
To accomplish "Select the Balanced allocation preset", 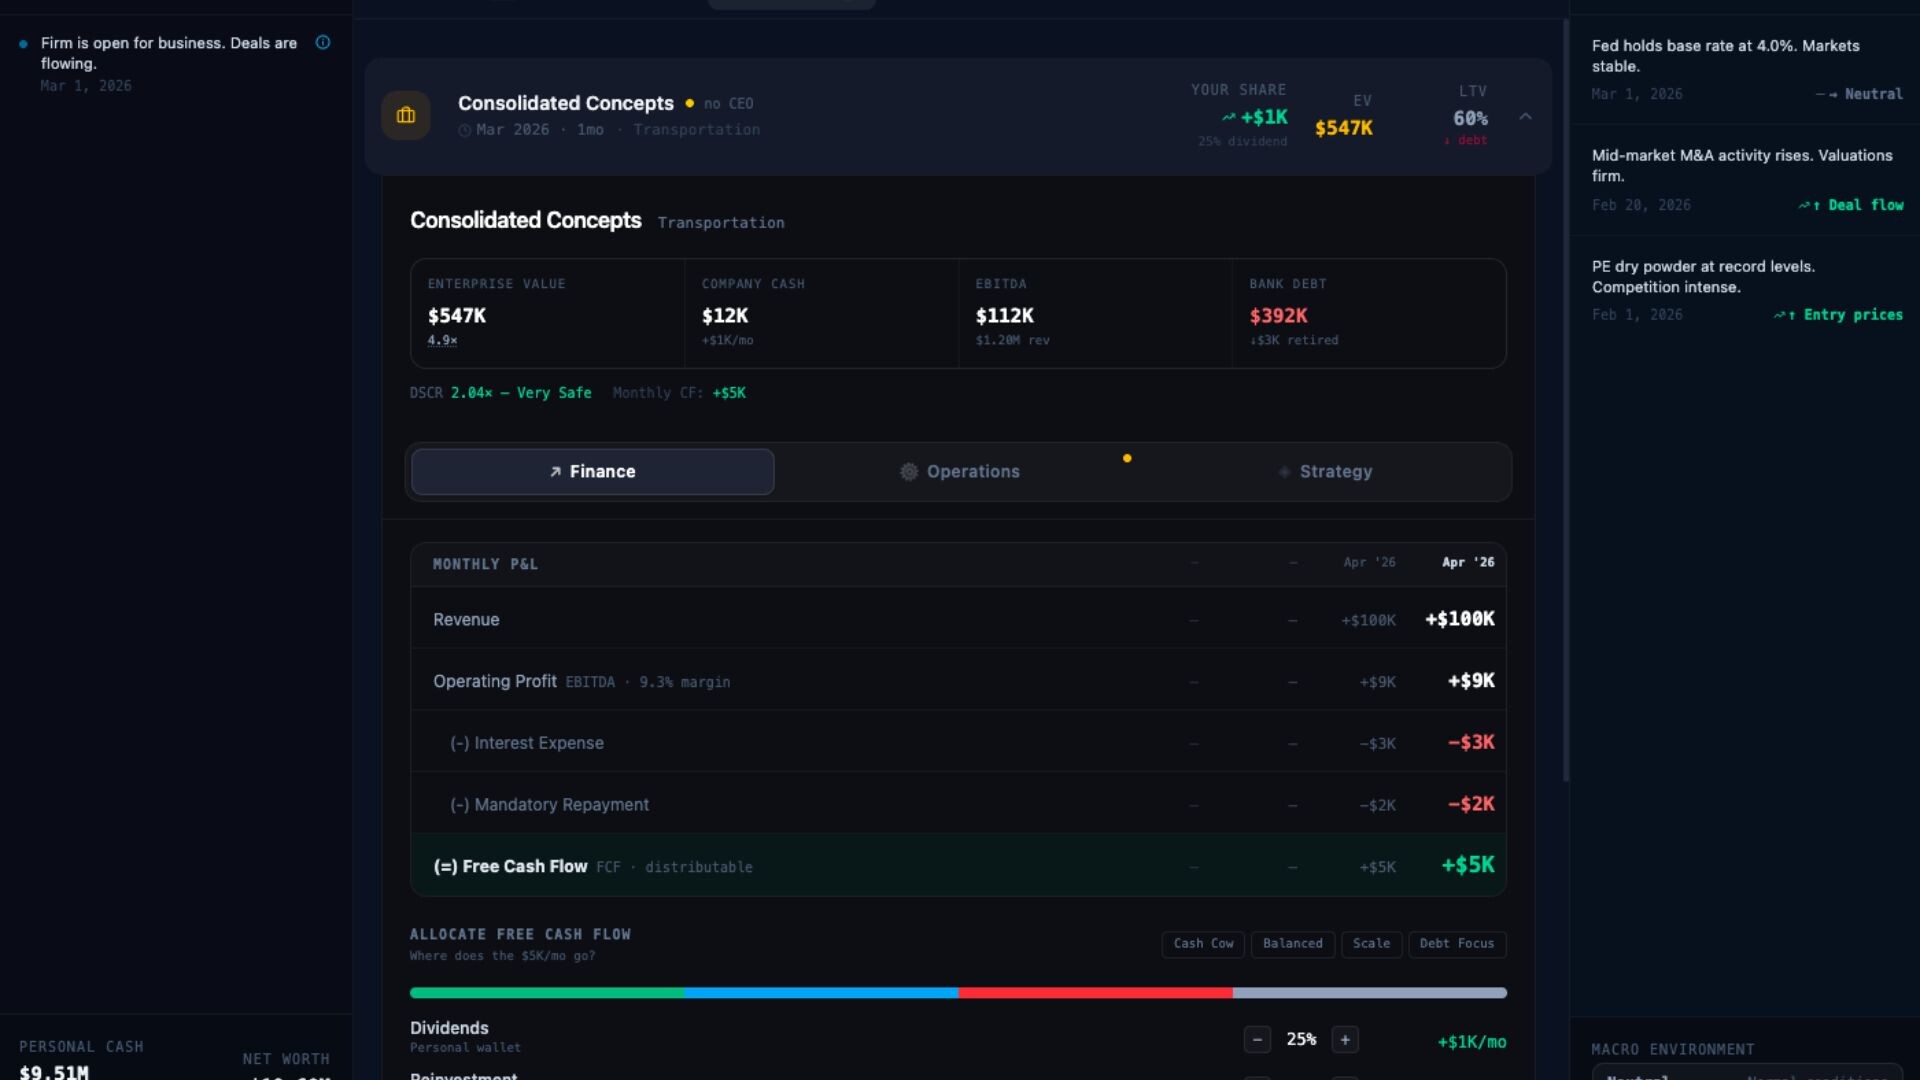I will (x=1292, y=944).
